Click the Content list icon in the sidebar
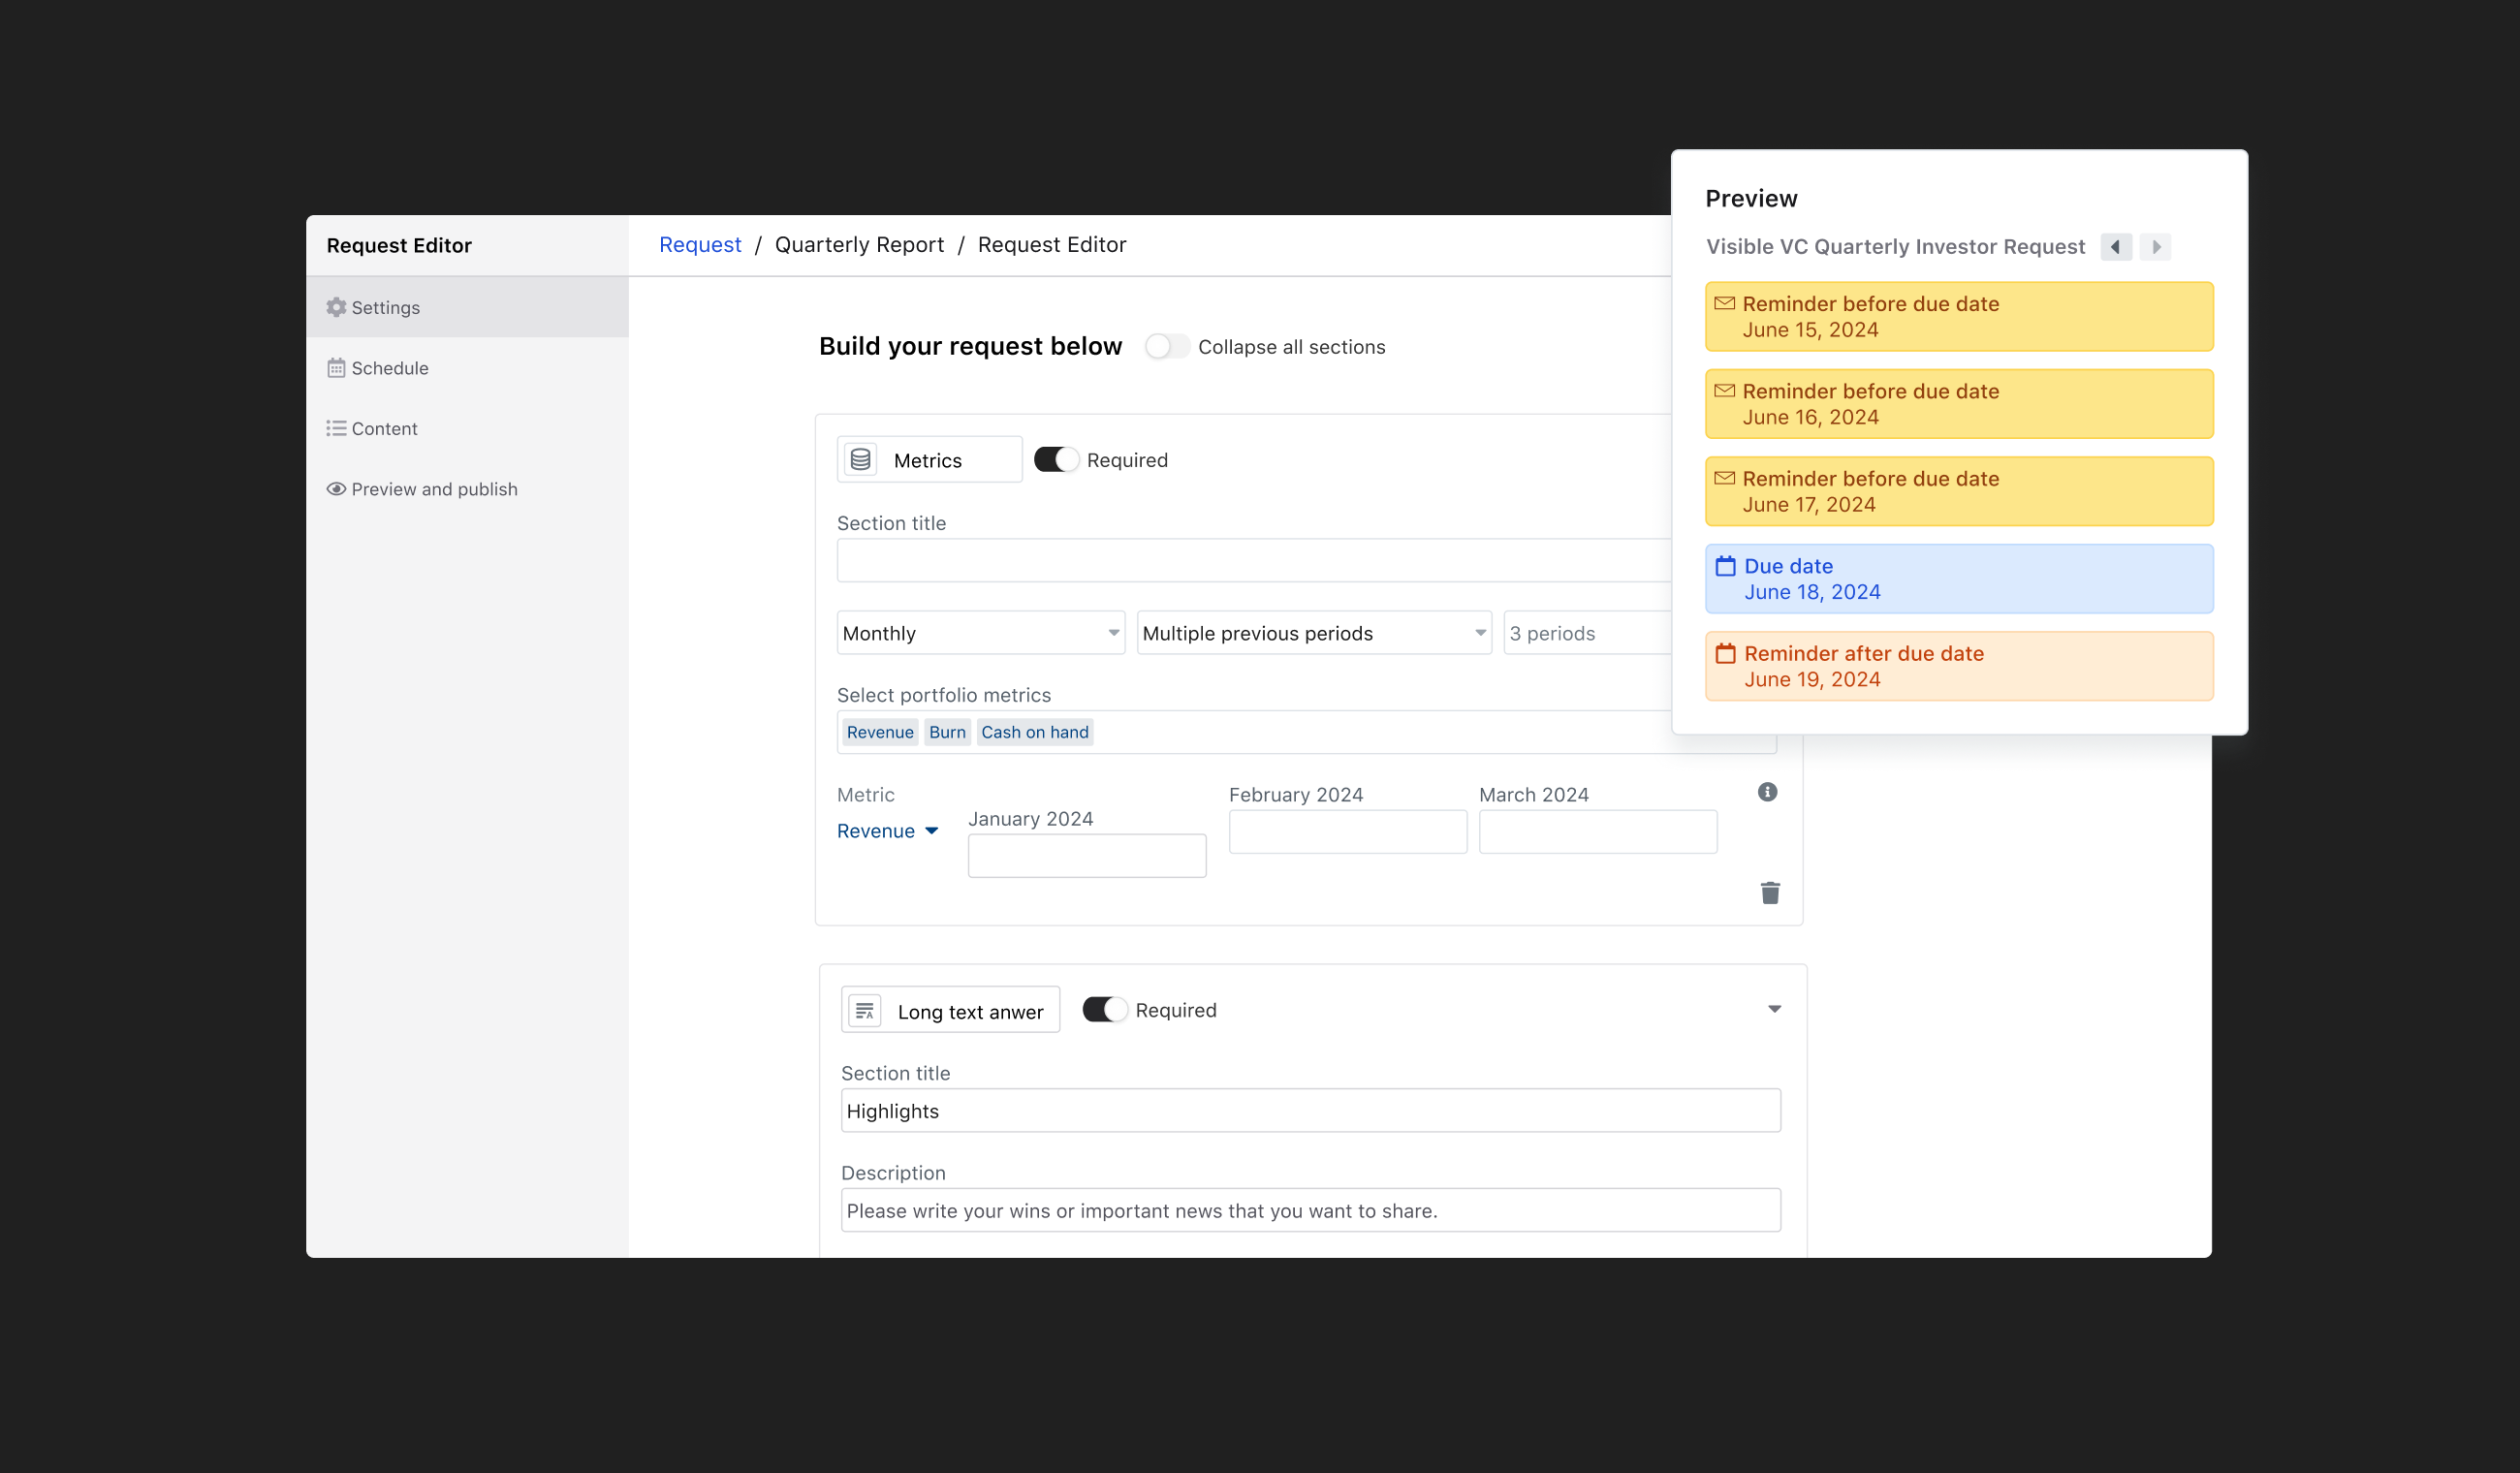The height and width of the screenshot is (1473, 2520). point(337,428)
